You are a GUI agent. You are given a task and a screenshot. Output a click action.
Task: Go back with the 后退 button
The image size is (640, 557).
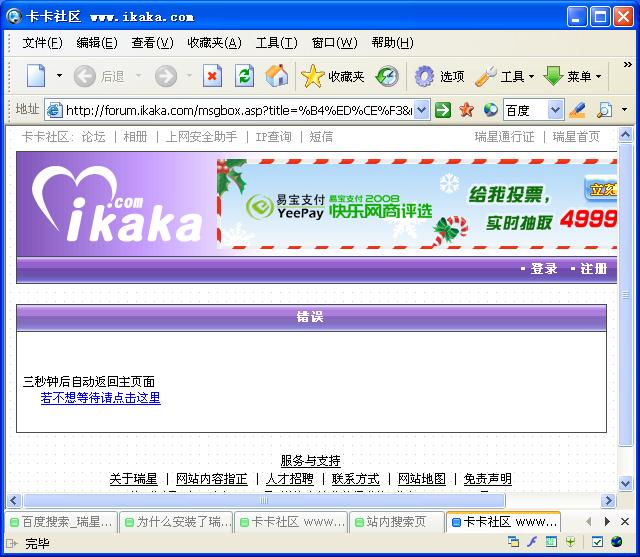click(x=99, y=76)
